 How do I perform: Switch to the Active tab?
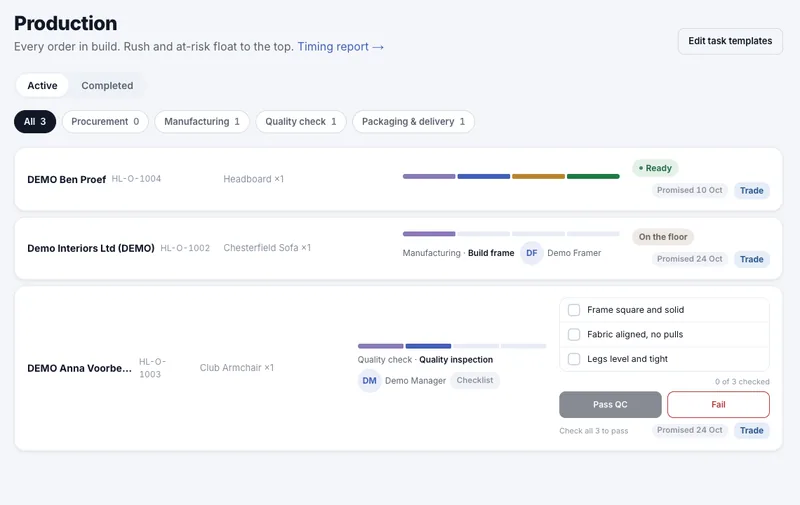[x=42, y=86]
